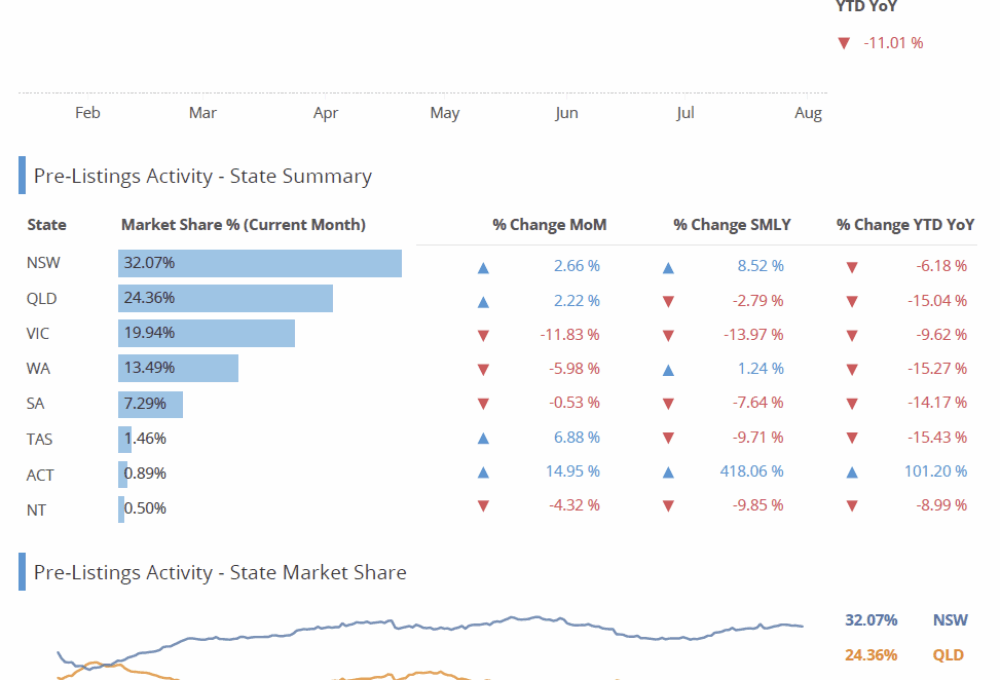Toggle the NSW series in chart legend

pos(949,620)
